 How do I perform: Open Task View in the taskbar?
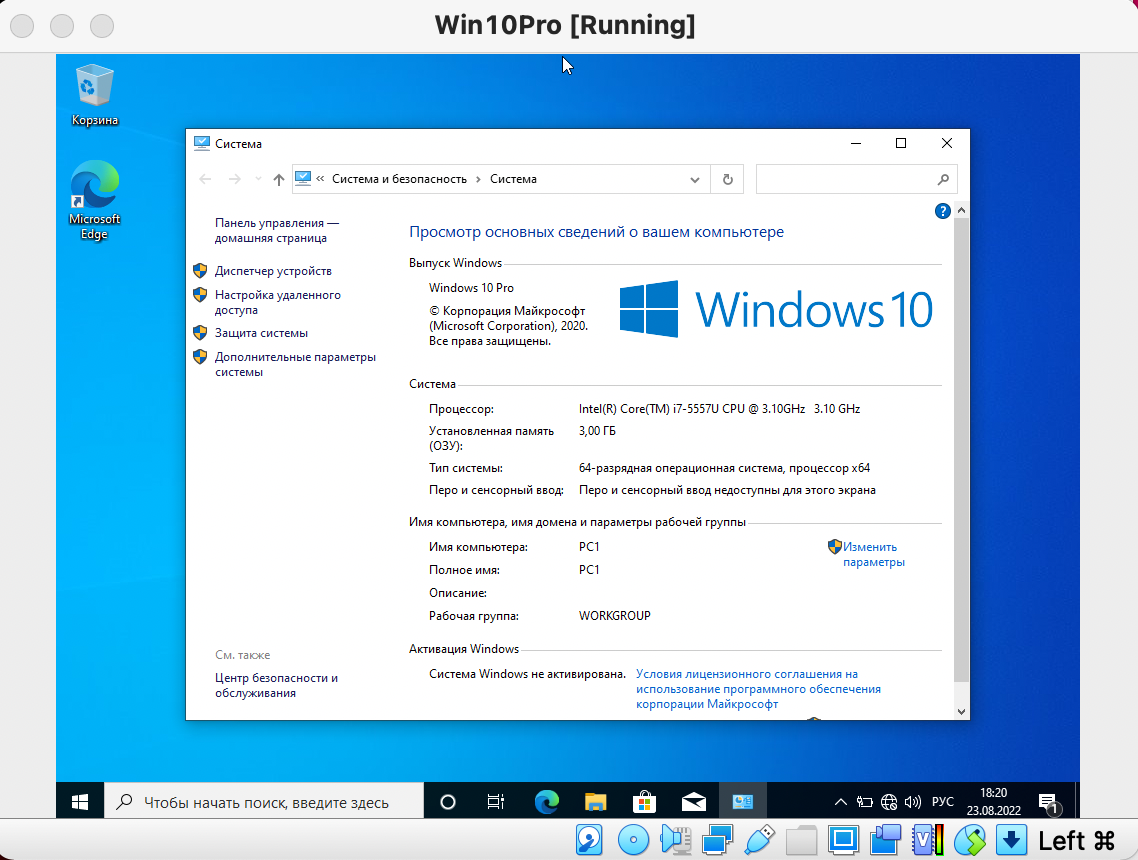coord(496,801)
